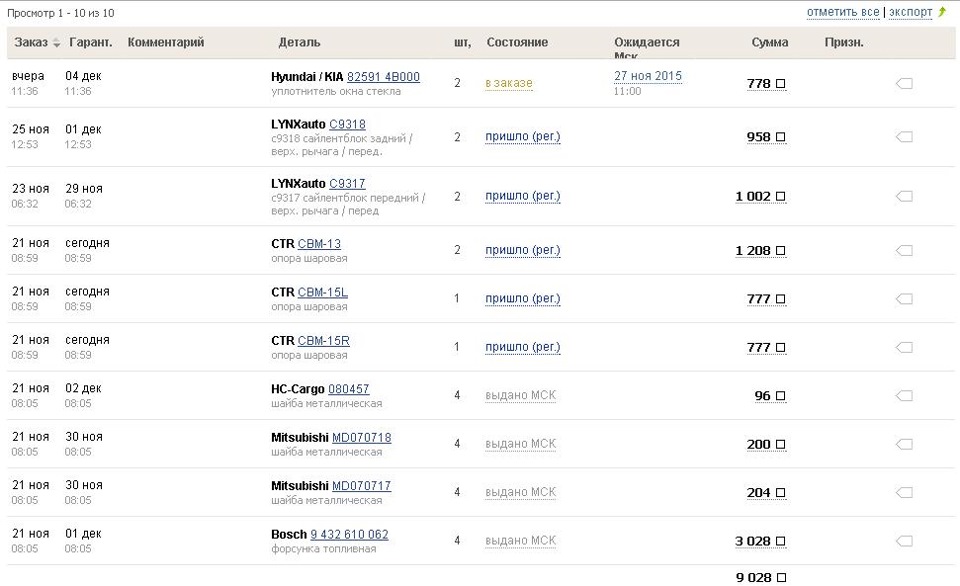Expand the "пришло (рег.)" status for CBM-15R

(x=522, y=347)
